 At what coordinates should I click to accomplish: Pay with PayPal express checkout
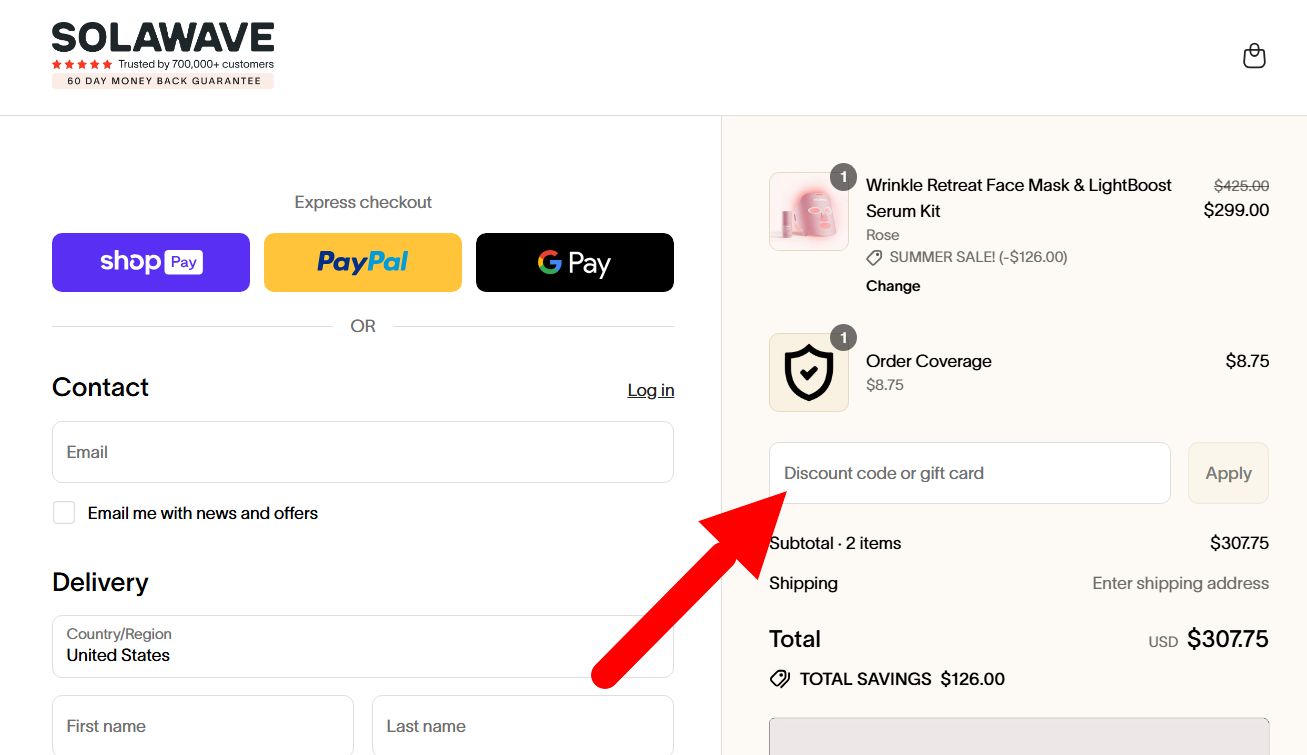click(363, 262)
